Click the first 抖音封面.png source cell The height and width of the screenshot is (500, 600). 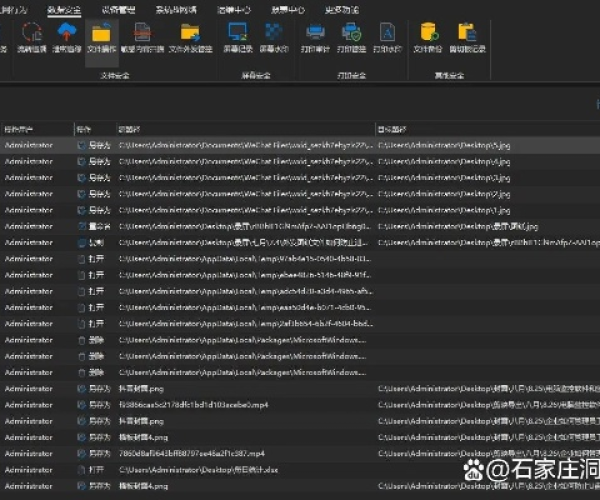coord(141,389)
